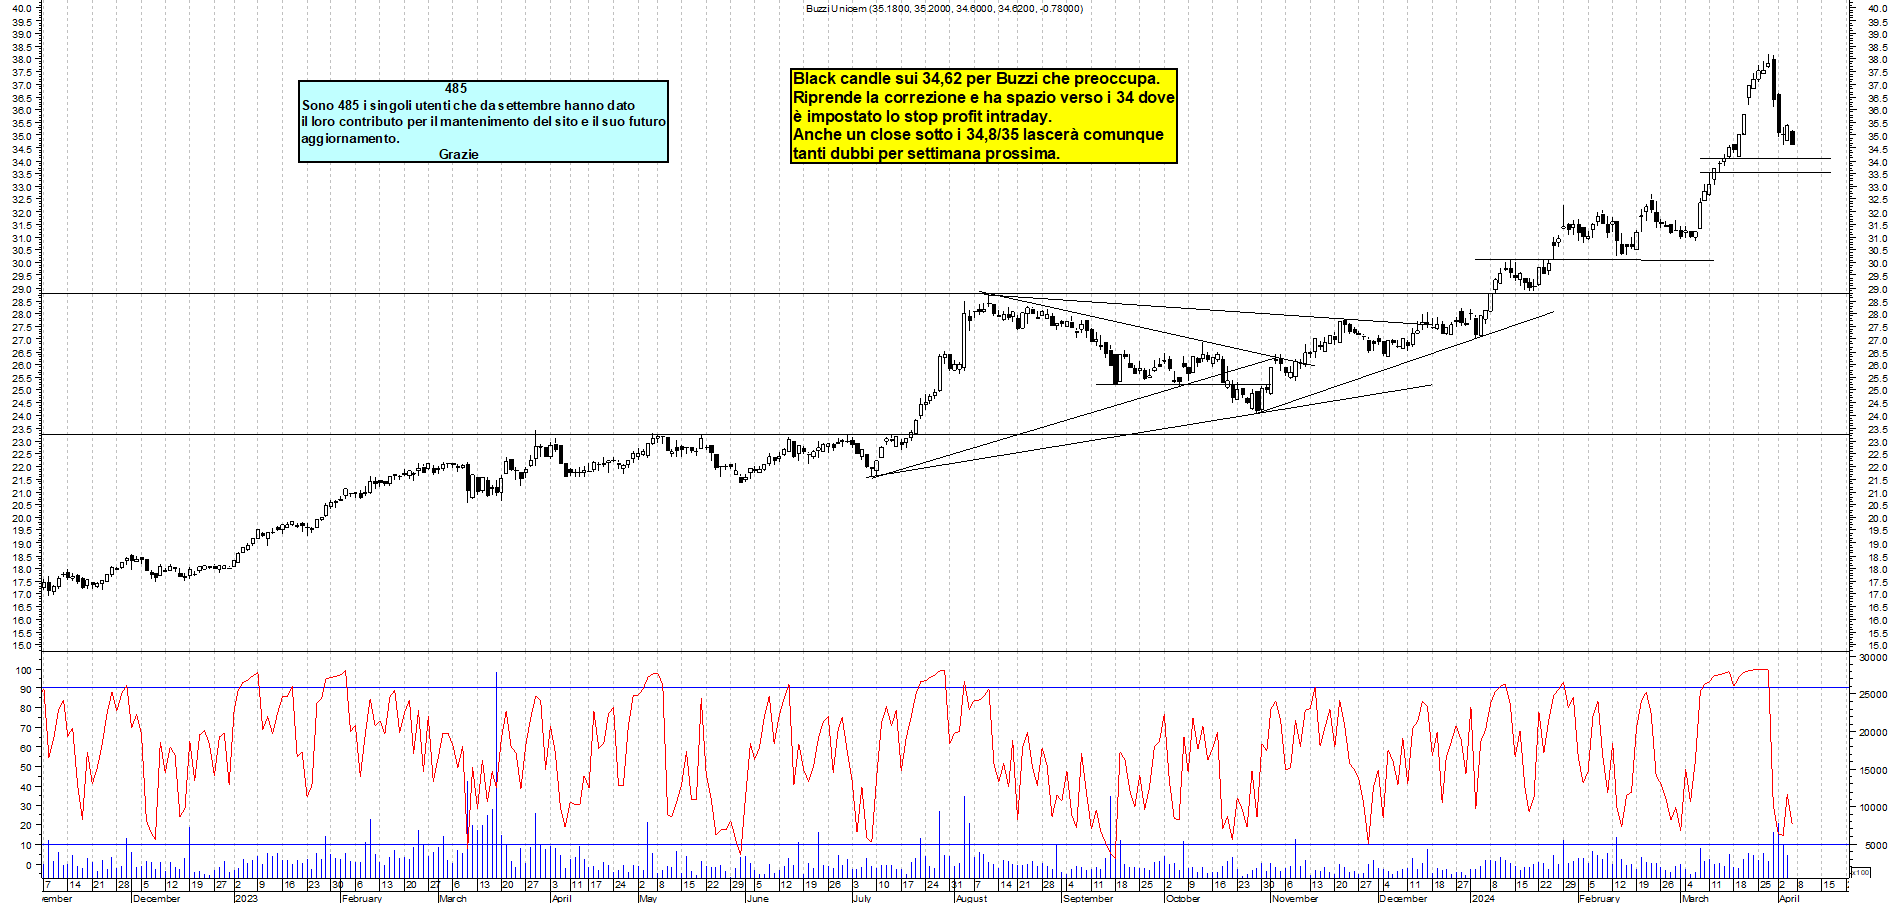Click the word 'Grazie' in the cyan box
1890x903 pixels.
pyautogui.click(x=459, y=154)
